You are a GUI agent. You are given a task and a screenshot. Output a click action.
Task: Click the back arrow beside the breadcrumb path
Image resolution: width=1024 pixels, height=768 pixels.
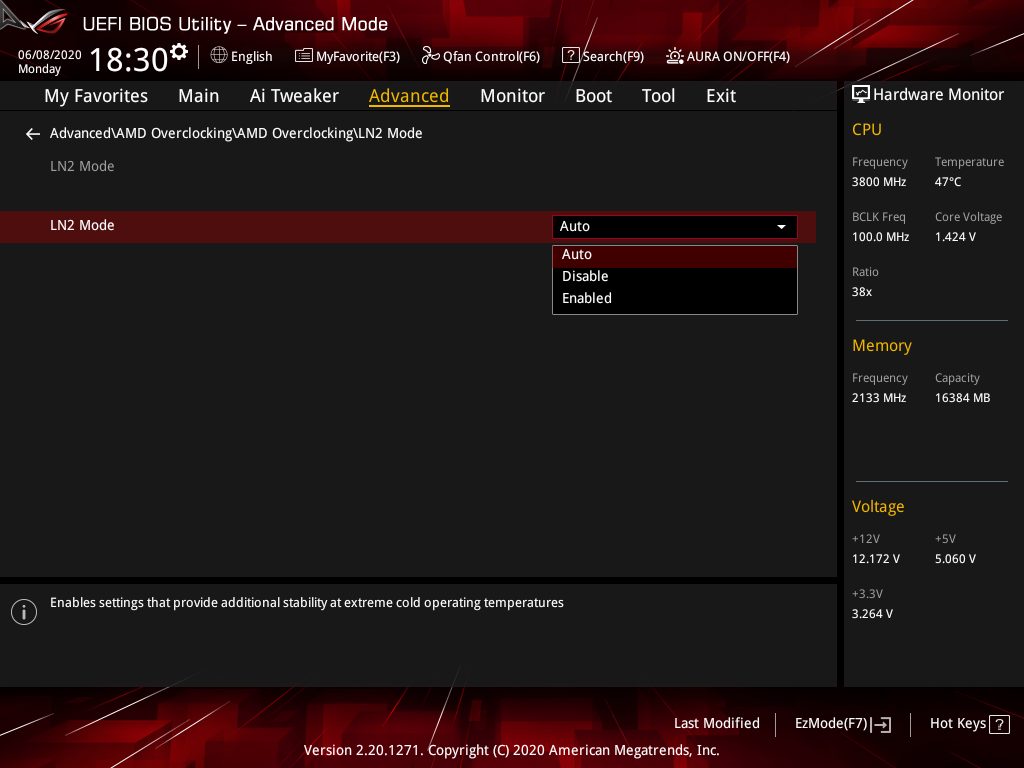coord(33,134)
